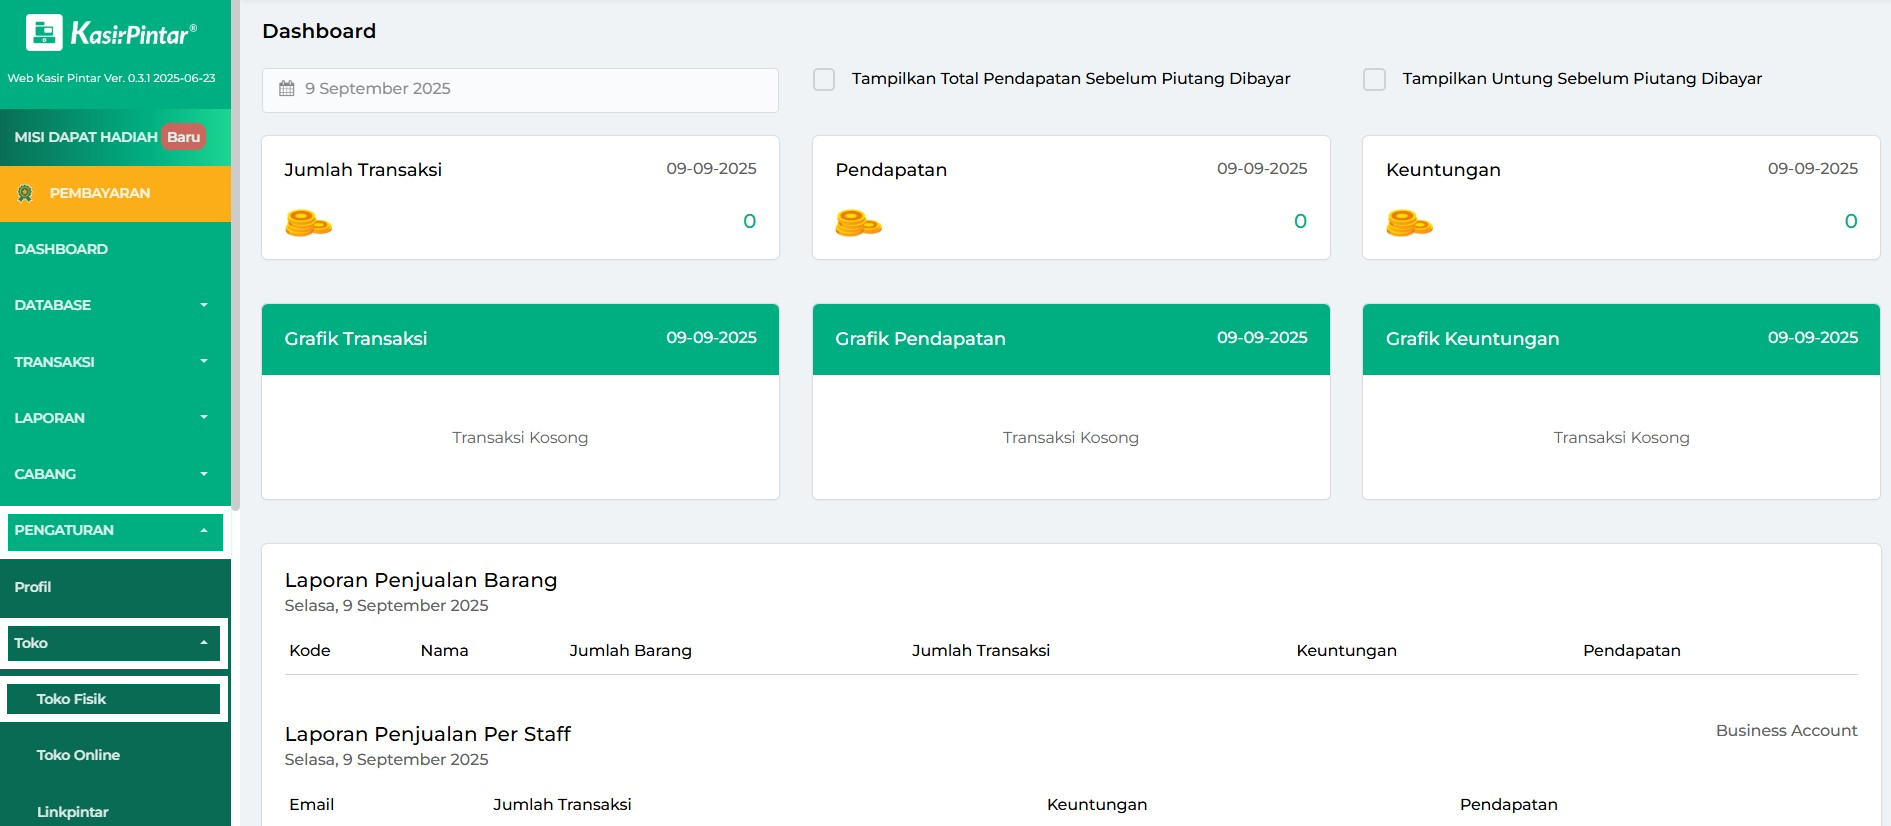Click coins icon in Pendapatan card
1891x826 pixels.
[858, 223]
